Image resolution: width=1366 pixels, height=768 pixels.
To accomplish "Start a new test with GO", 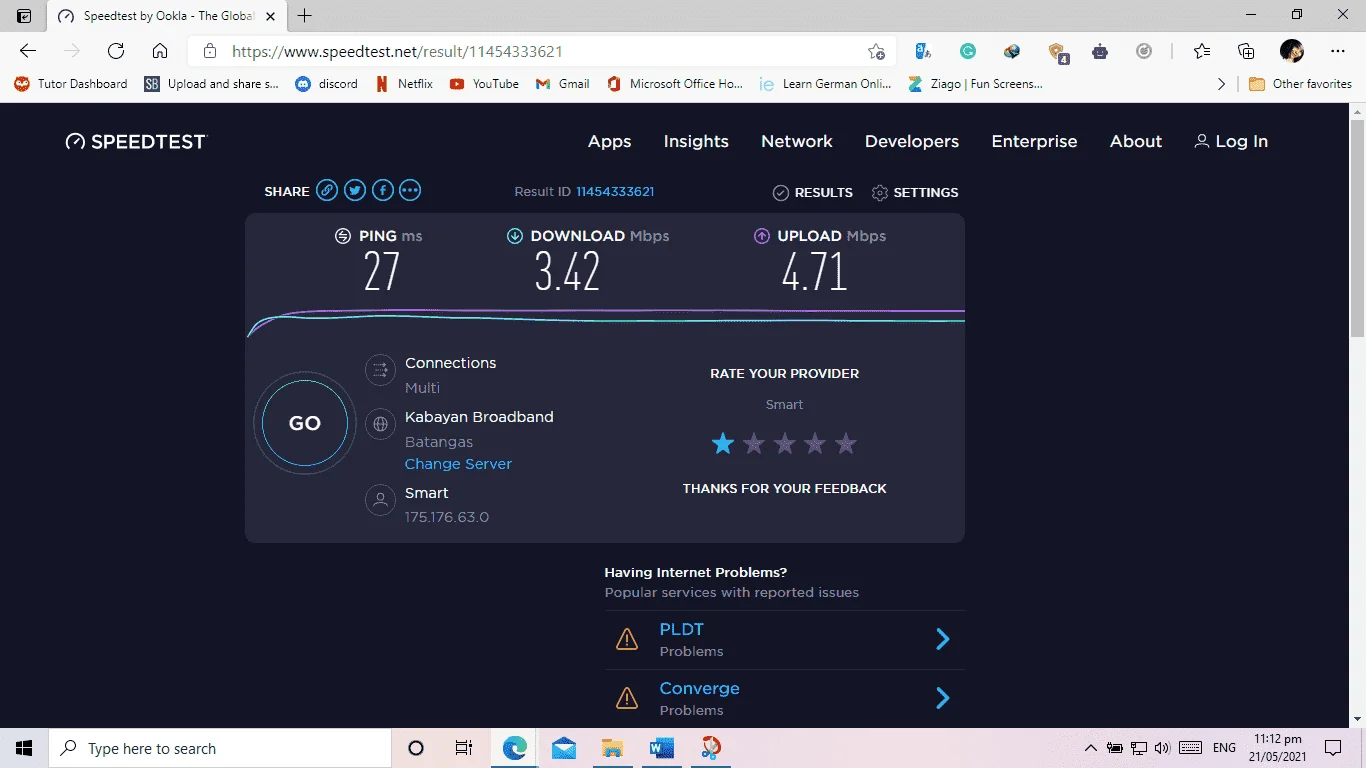I will 305,423.
